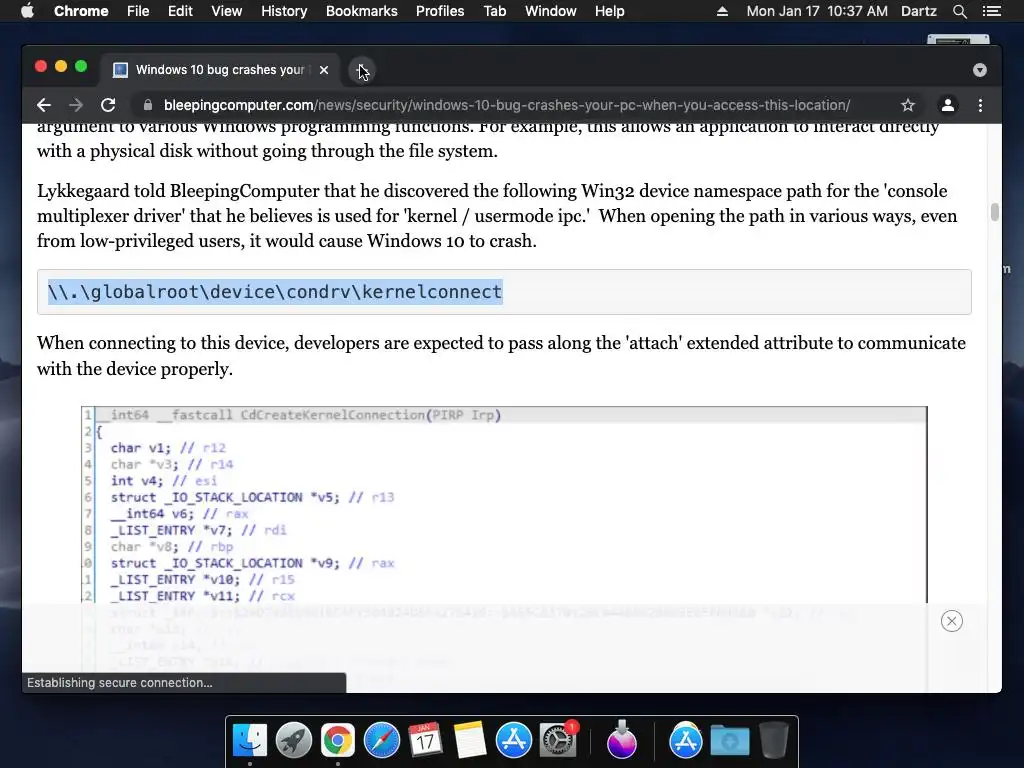Open Chrome's three-dot menu
Image resolution: width=1024 pixels, height=768 pixels.
click(980, 105)
